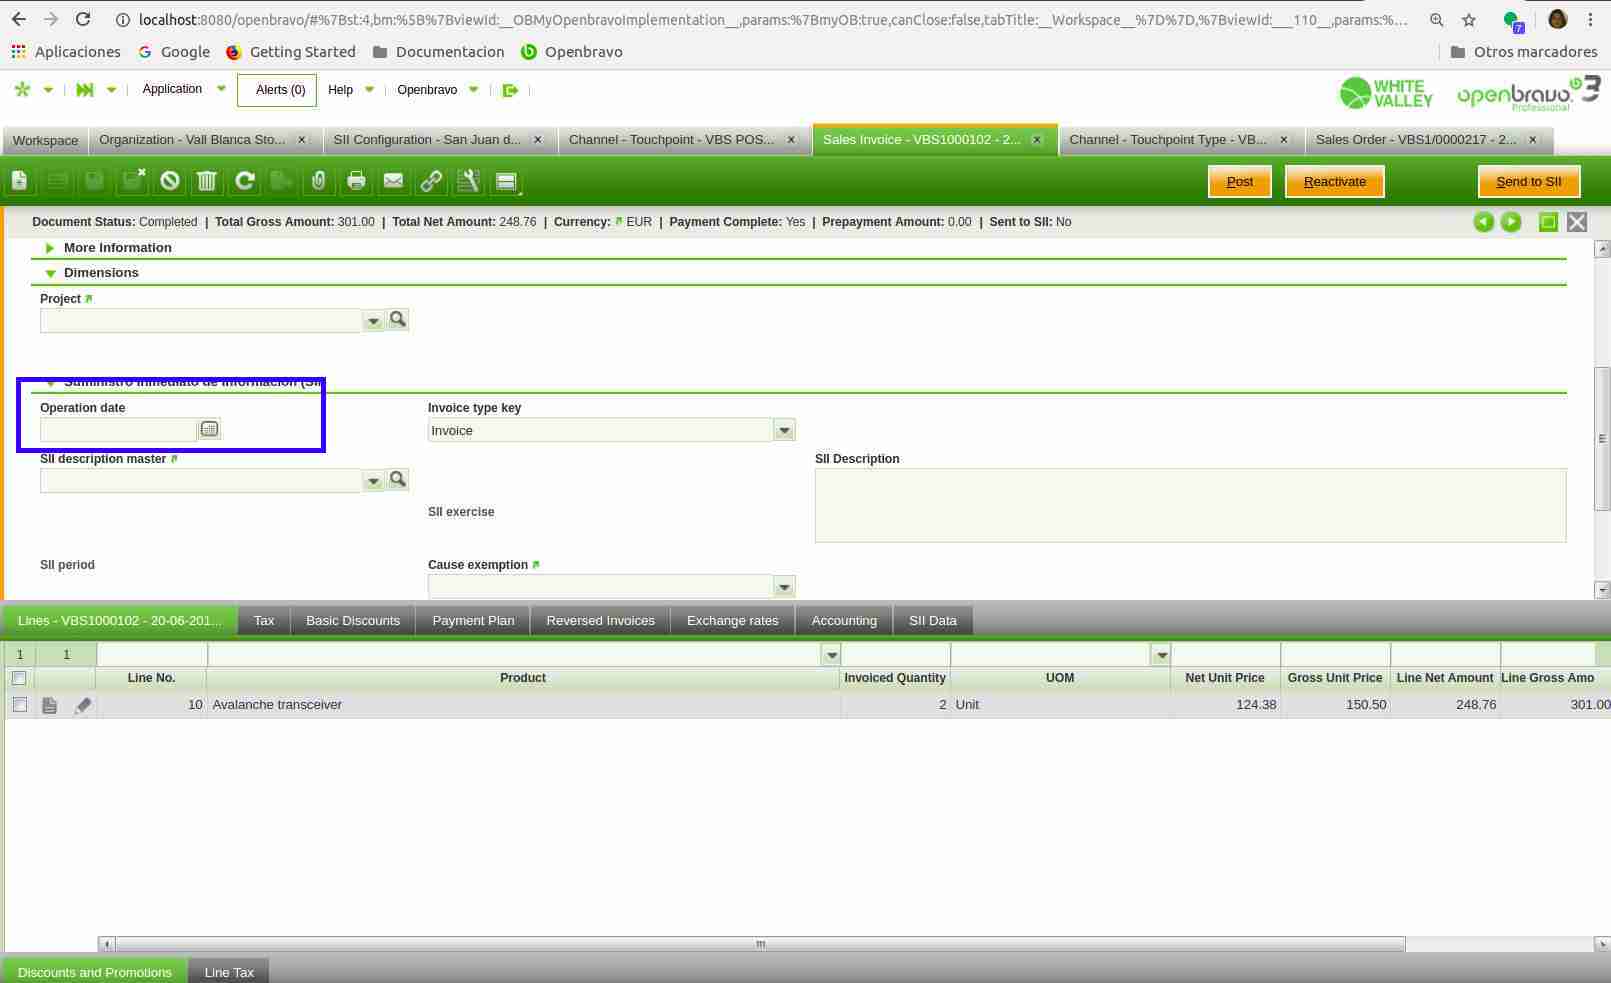Open the Invoice type key dropdown

click(x=784, y=430)
